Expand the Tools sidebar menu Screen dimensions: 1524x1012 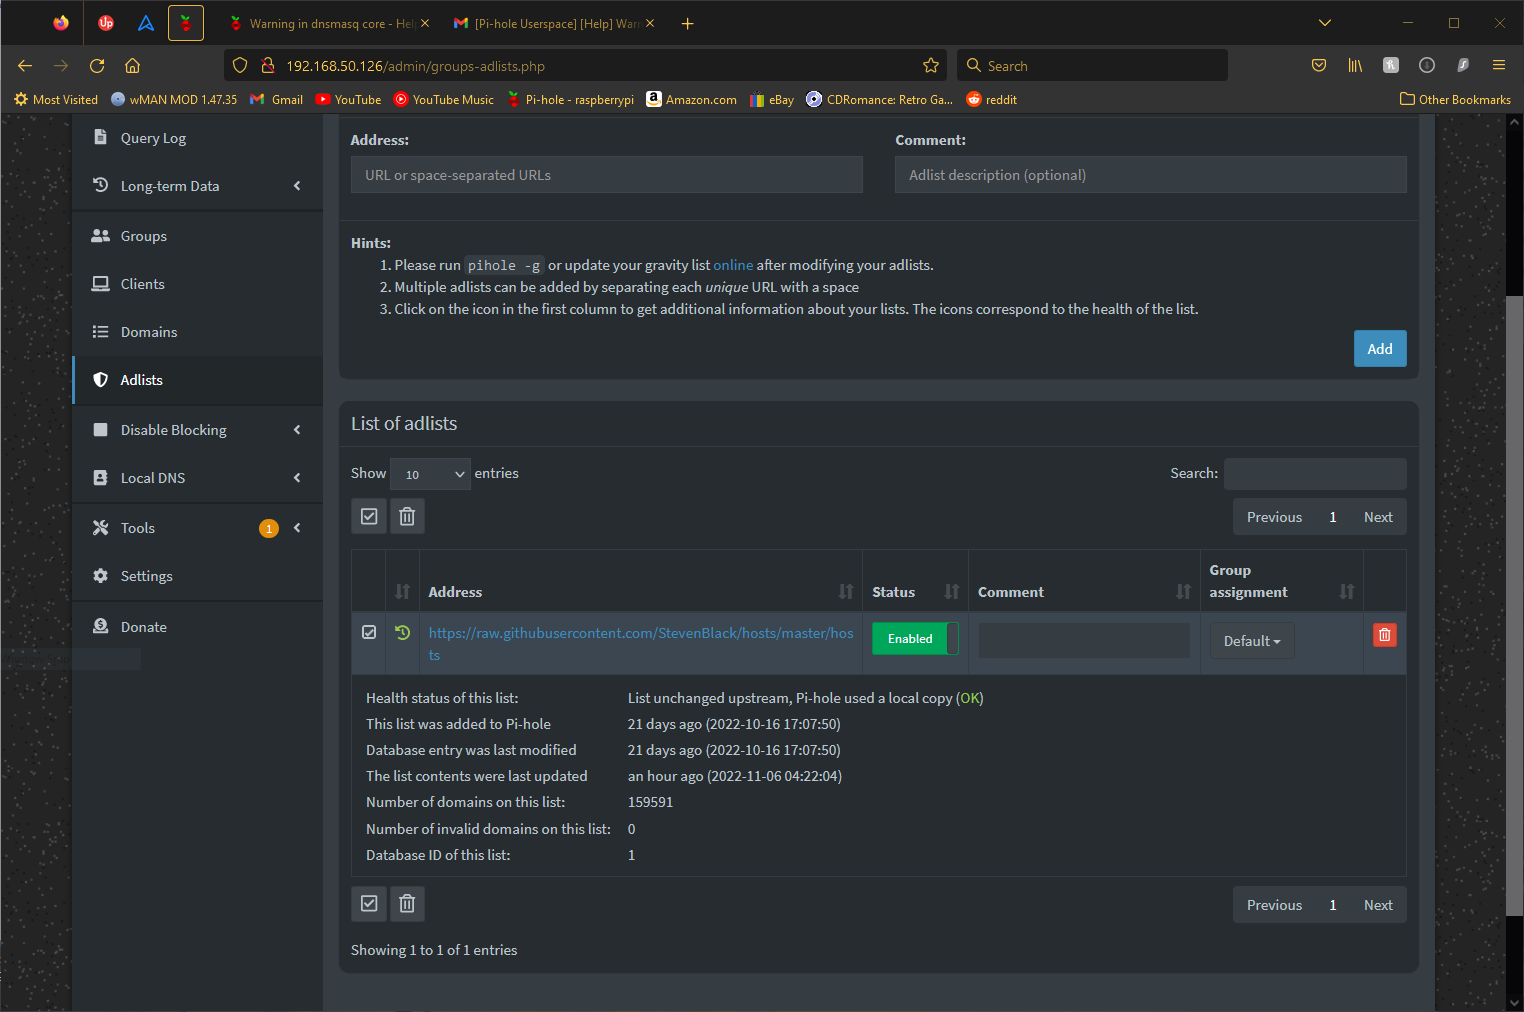click(x=137, y=527)
